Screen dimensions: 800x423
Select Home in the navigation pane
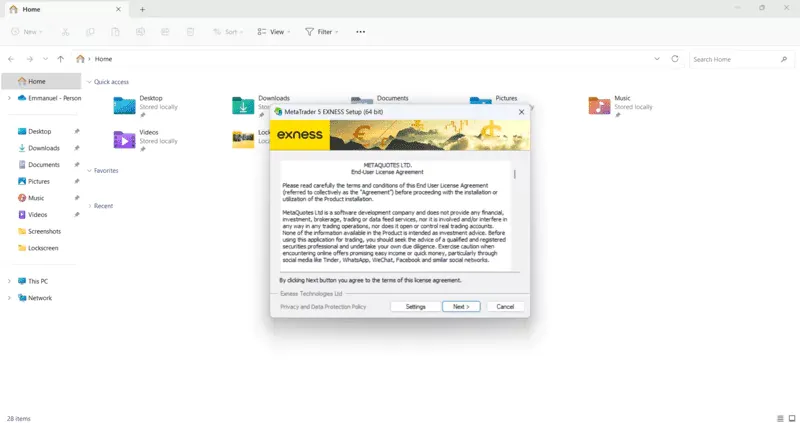tap(41, 81)
